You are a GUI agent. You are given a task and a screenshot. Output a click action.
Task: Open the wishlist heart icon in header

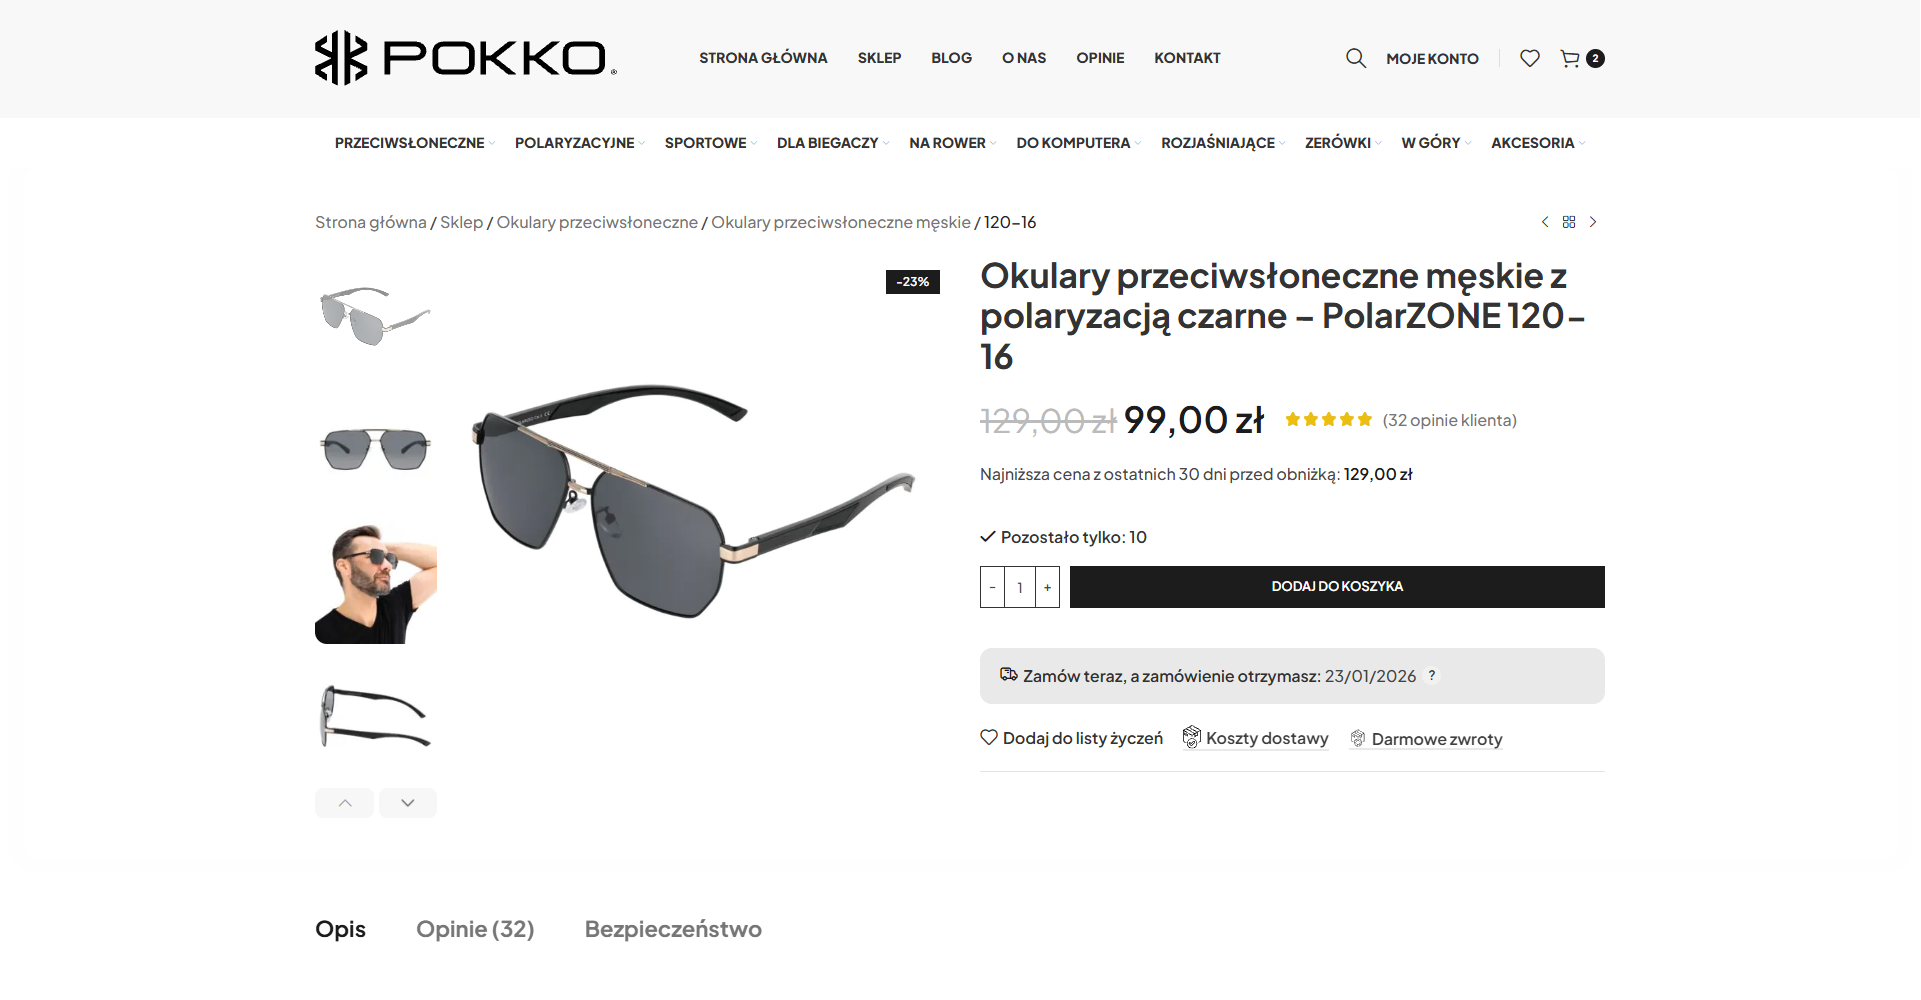pos(1529,58)
